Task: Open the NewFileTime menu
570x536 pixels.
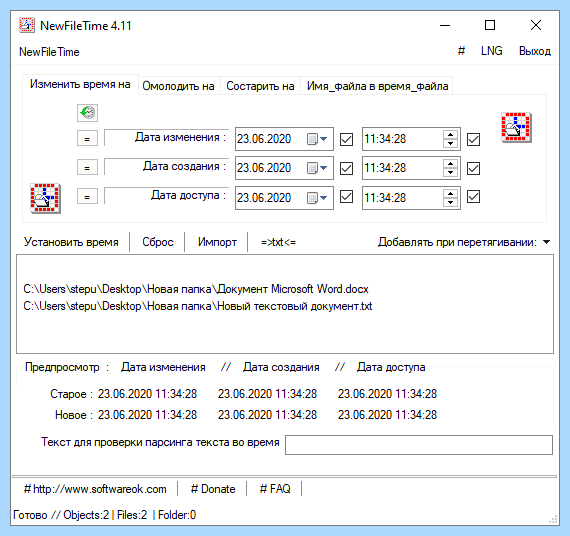Action: pos(49,52)
